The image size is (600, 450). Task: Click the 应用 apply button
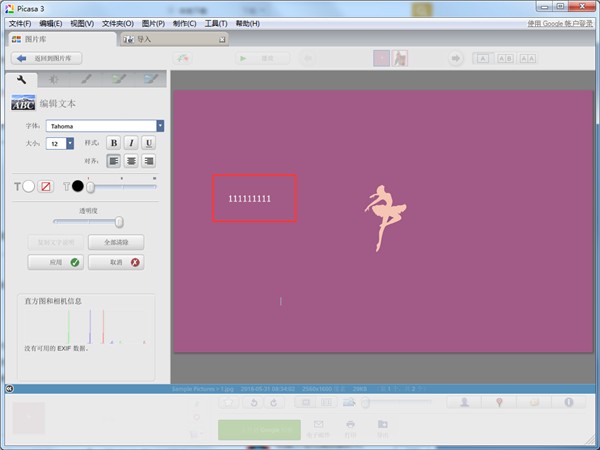click(54, 262)
